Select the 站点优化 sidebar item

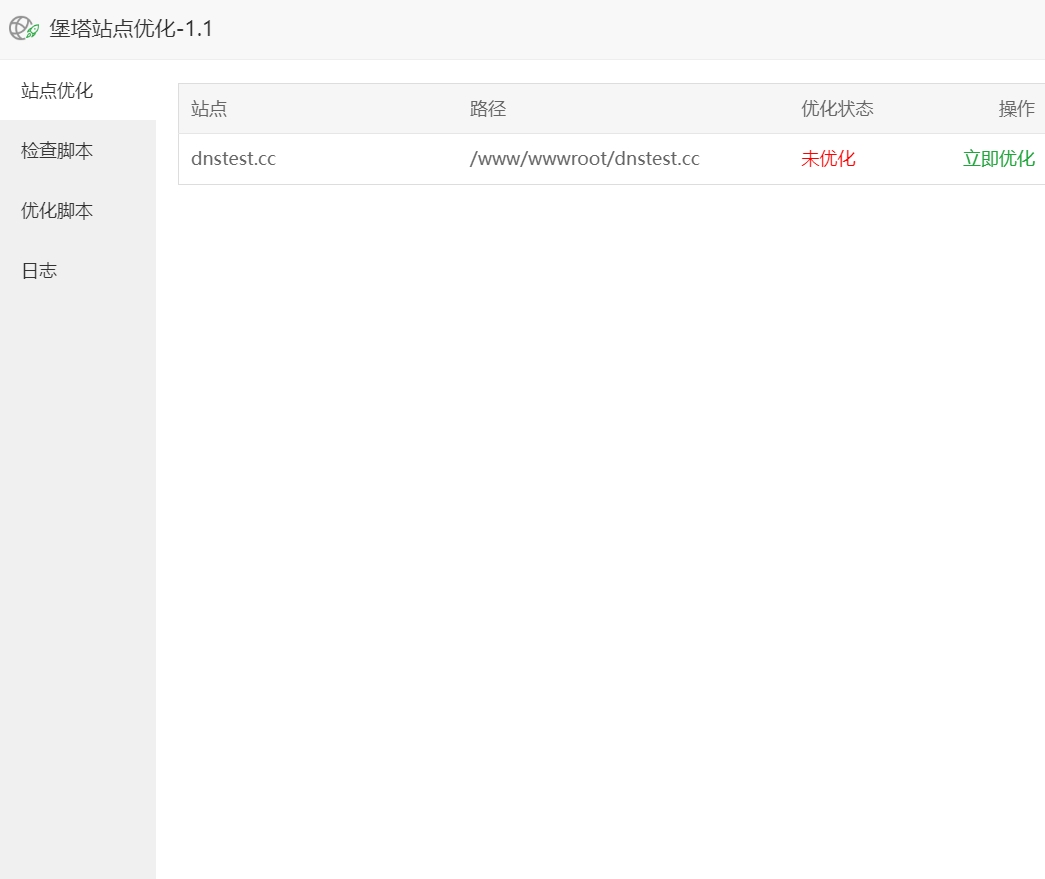pyautogui.click(x=55, y=90)
